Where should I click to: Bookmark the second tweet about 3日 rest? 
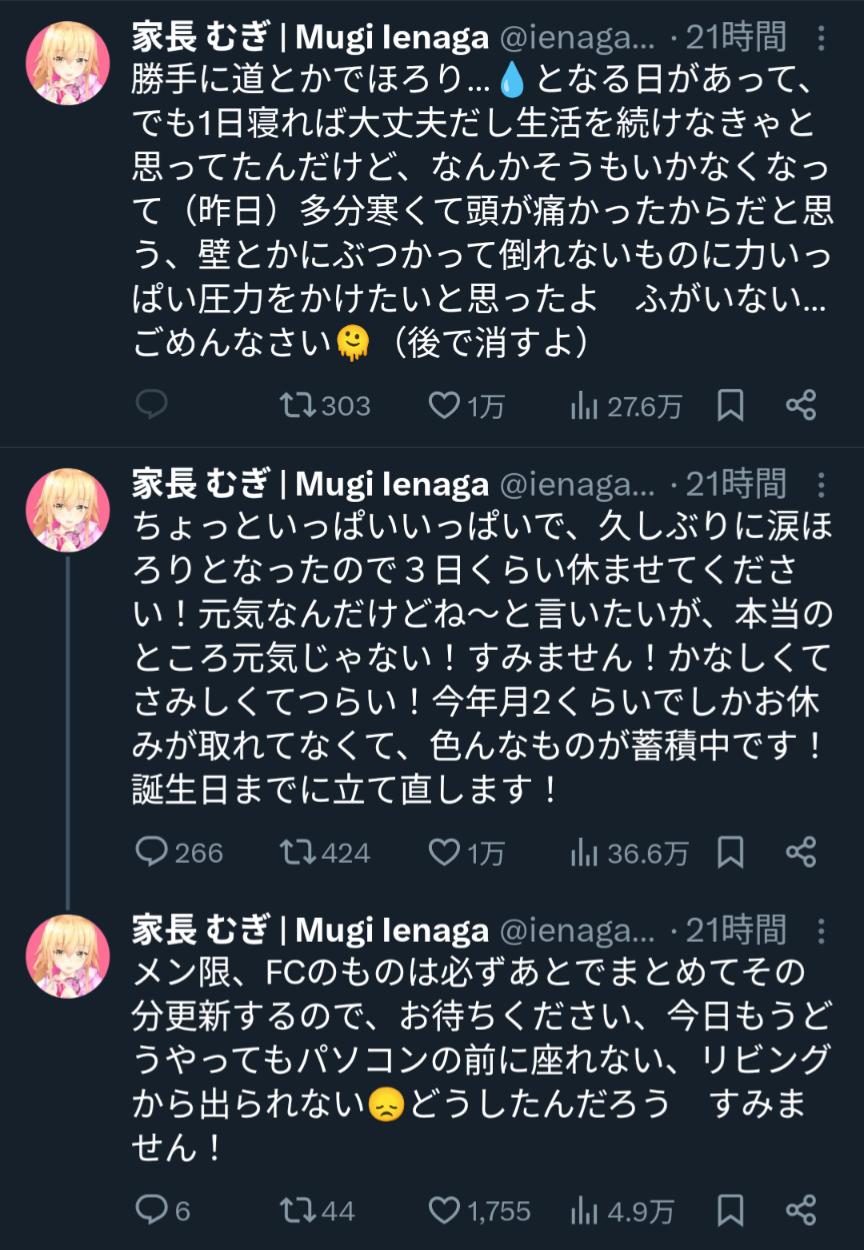click(x=731, y=852)
